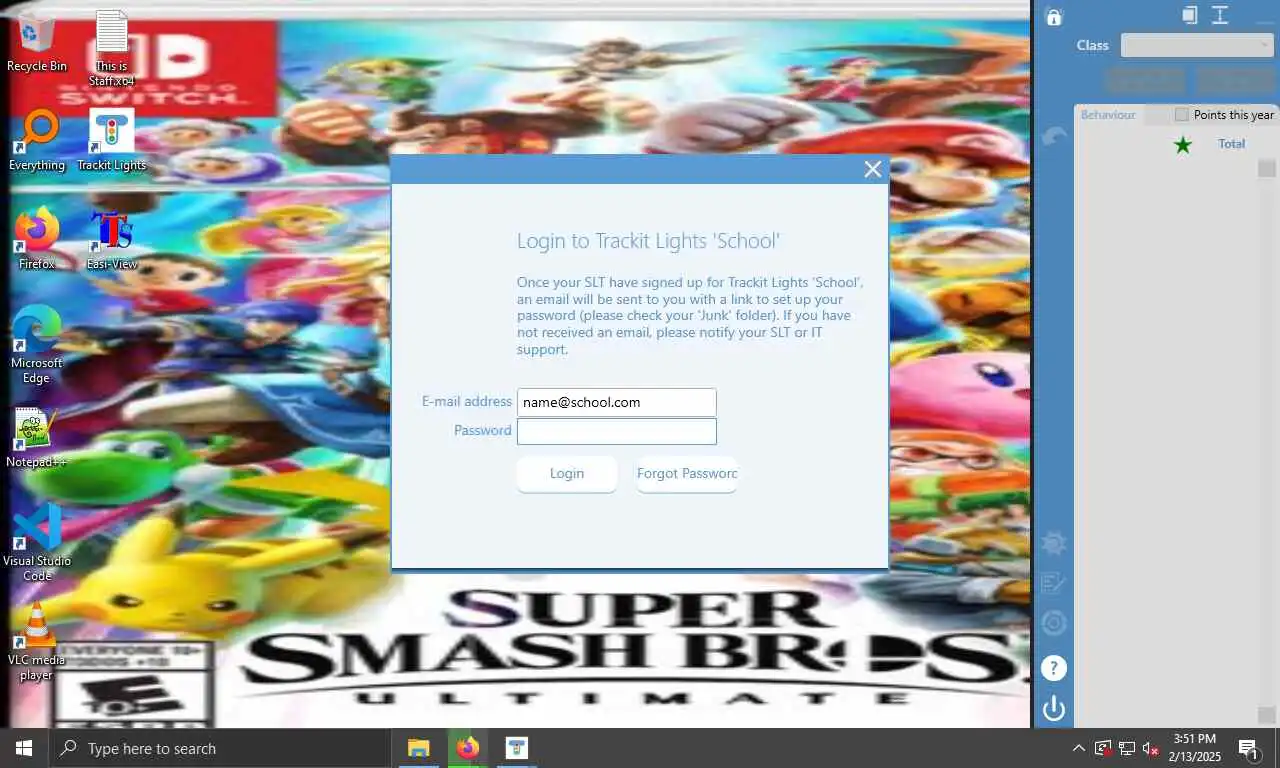Viewport: 1280px width, 768px height.
Task: Toggle the 'Points this year' checkbox
Action: 1182,115
